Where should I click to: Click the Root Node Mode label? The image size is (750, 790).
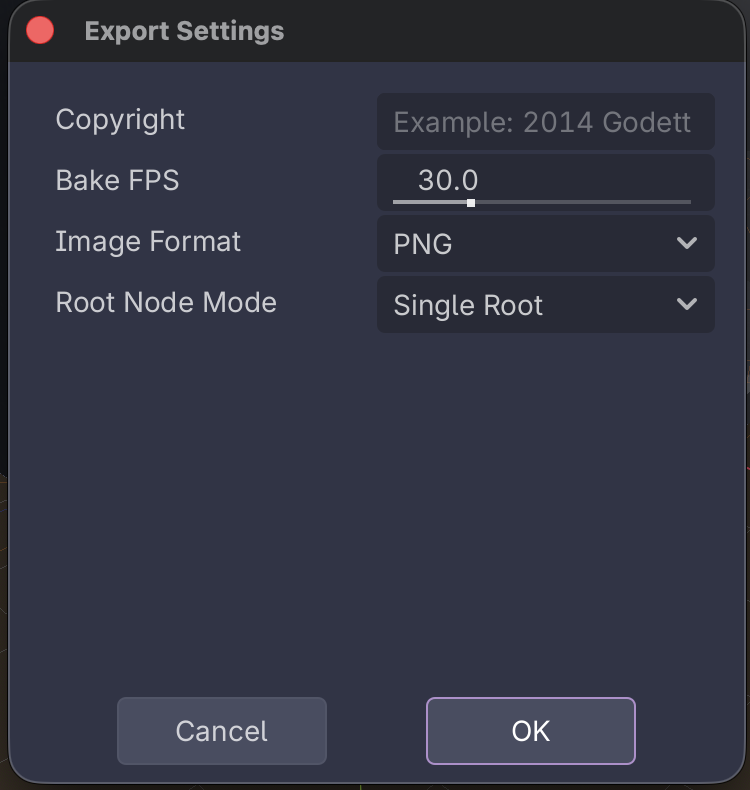point(166,303)
